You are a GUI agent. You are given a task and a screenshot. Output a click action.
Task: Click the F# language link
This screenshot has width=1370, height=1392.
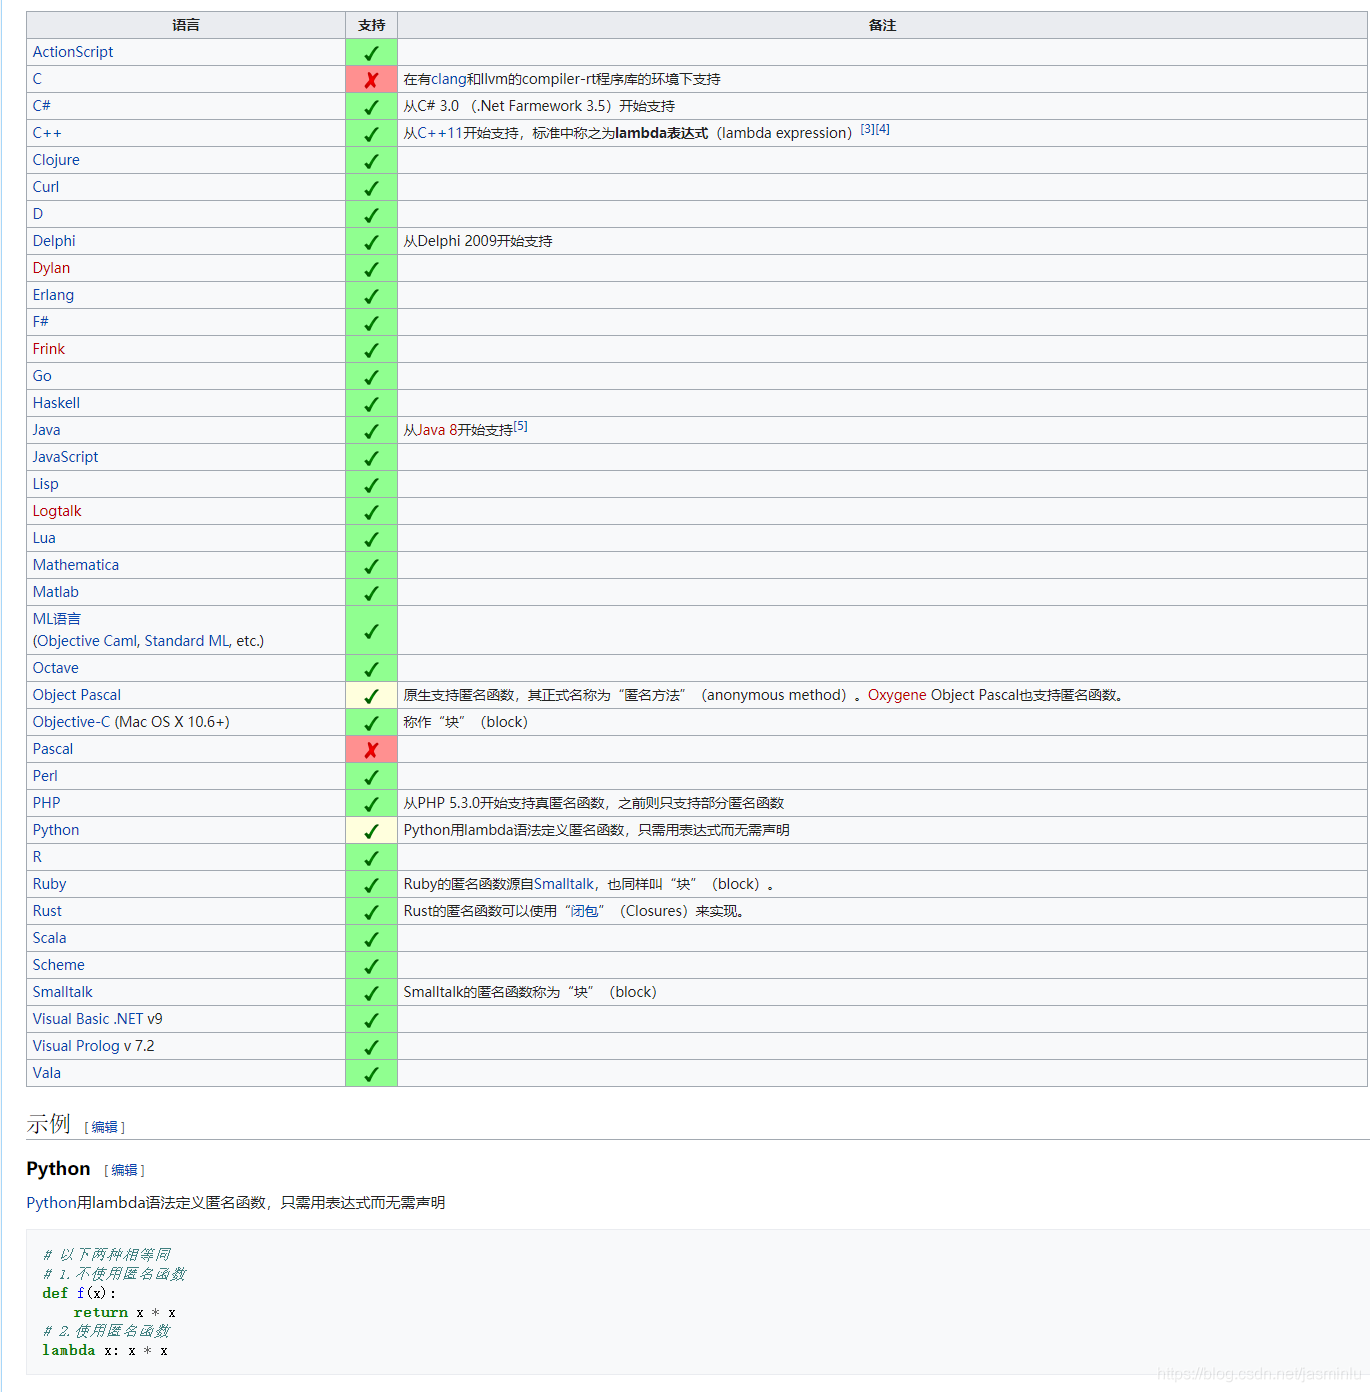41,322
